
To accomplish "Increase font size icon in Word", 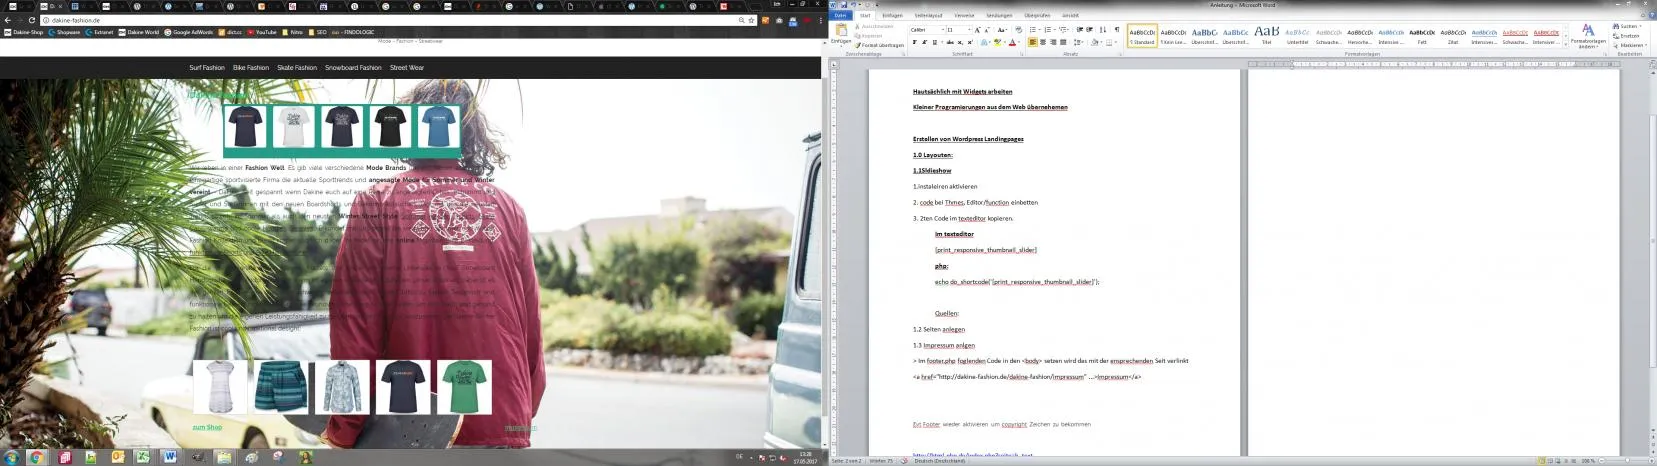I will click(977, 30).
